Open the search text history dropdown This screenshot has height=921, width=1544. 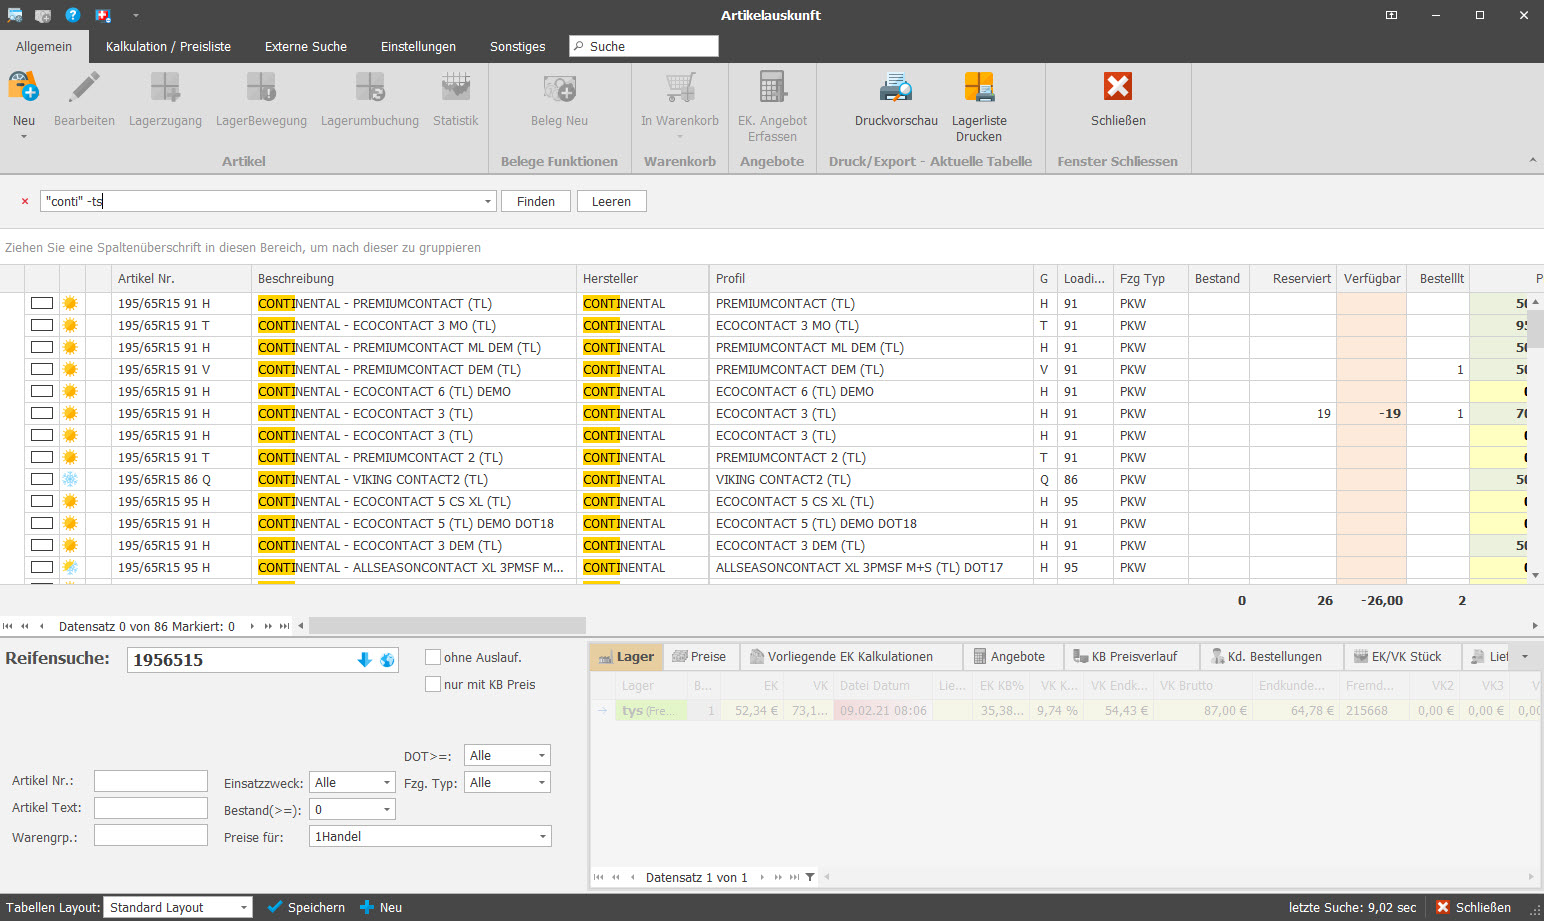(x=488, y=201)
